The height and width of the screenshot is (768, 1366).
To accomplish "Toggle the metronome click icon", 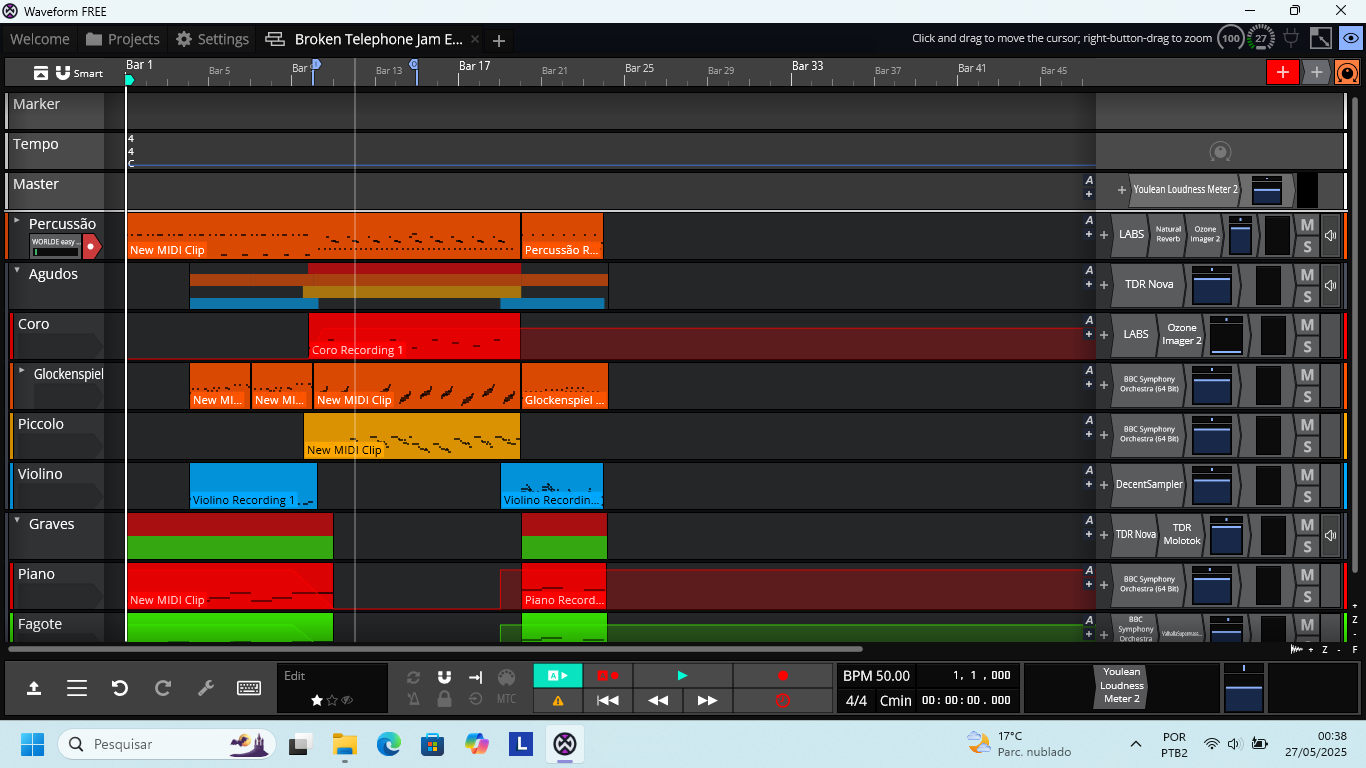I will tap(413, 699).
